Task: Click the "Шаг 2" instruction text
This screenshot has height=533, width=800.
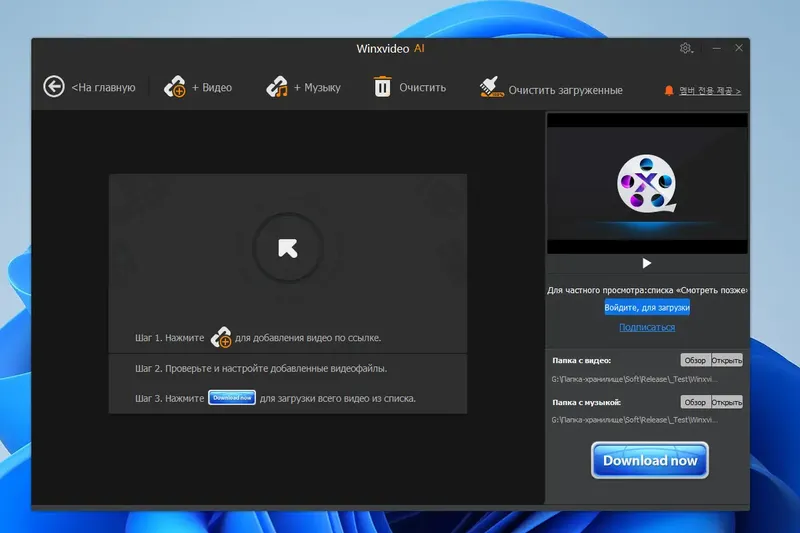Action: 261,368
